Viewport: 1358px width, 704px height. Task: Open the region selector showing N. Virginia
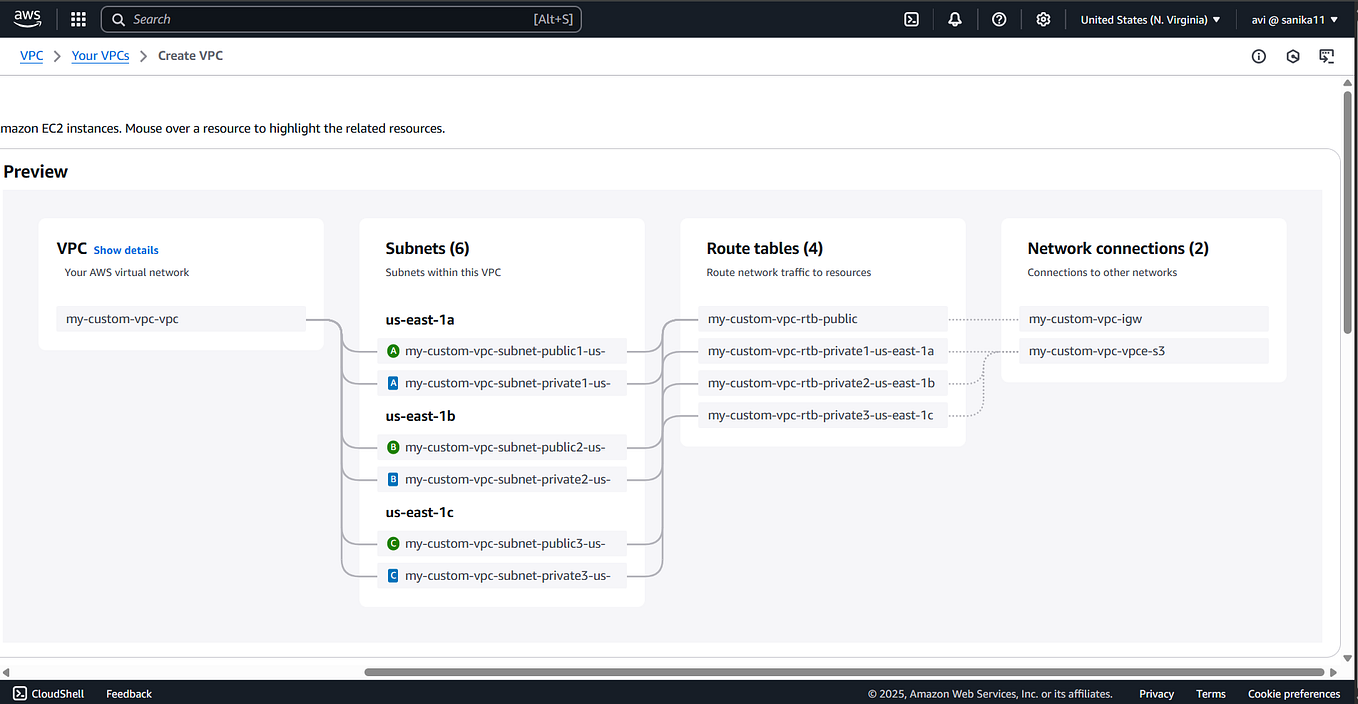click(x=1150, y=18)
